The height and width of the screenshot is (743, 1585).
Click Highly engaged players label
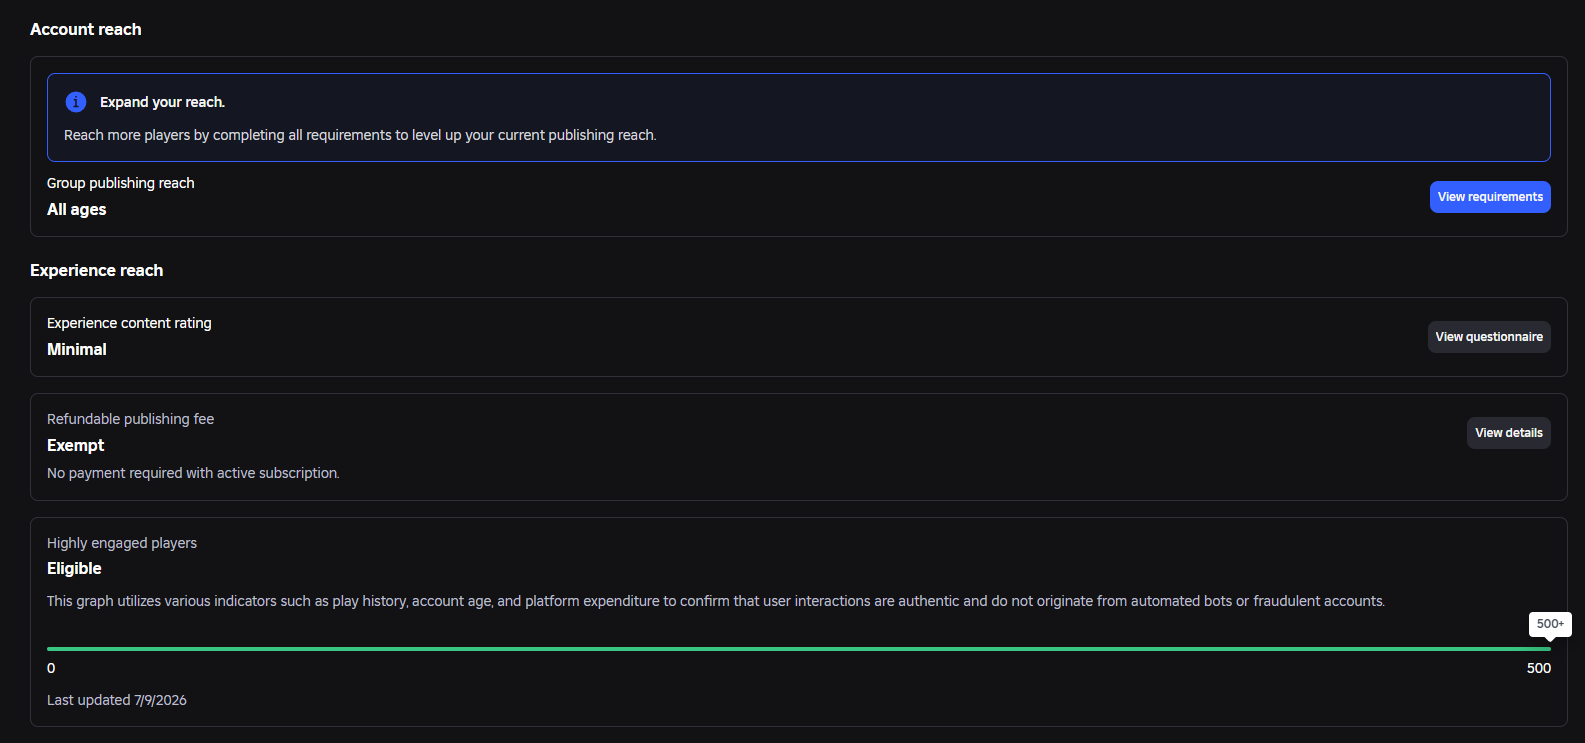click(122, 543)
